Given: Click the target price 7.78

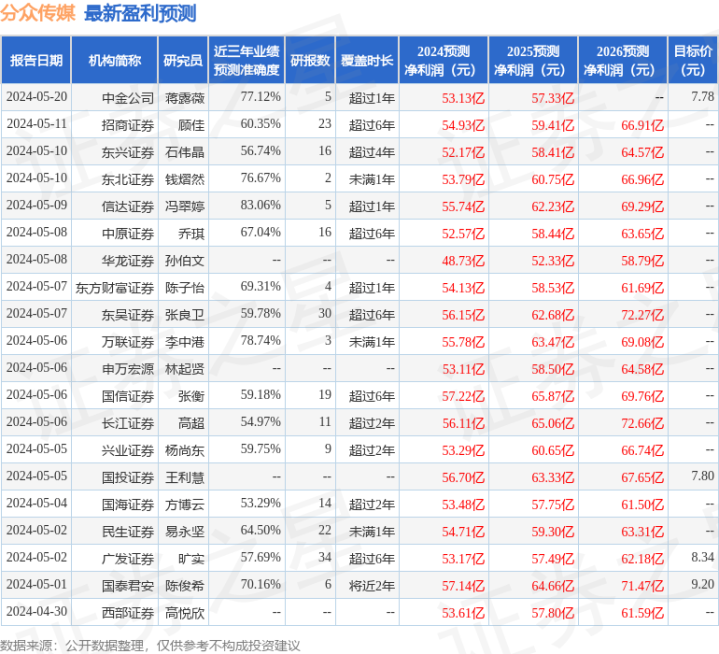Looking at the screenshot, I should click(702, 97).
